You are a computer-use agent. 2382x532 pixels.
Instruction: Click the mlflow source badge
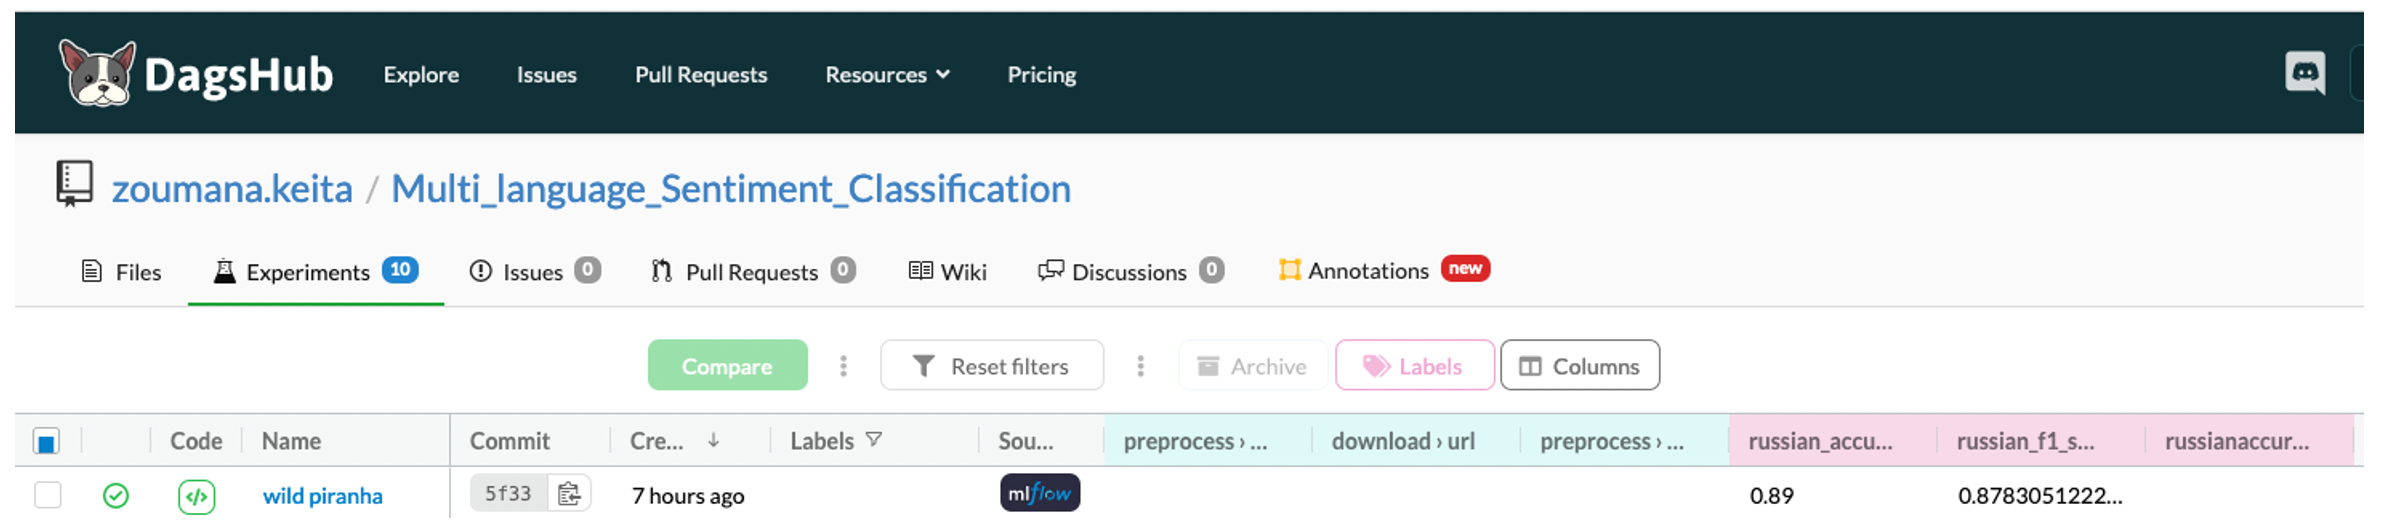point(1039,493)
